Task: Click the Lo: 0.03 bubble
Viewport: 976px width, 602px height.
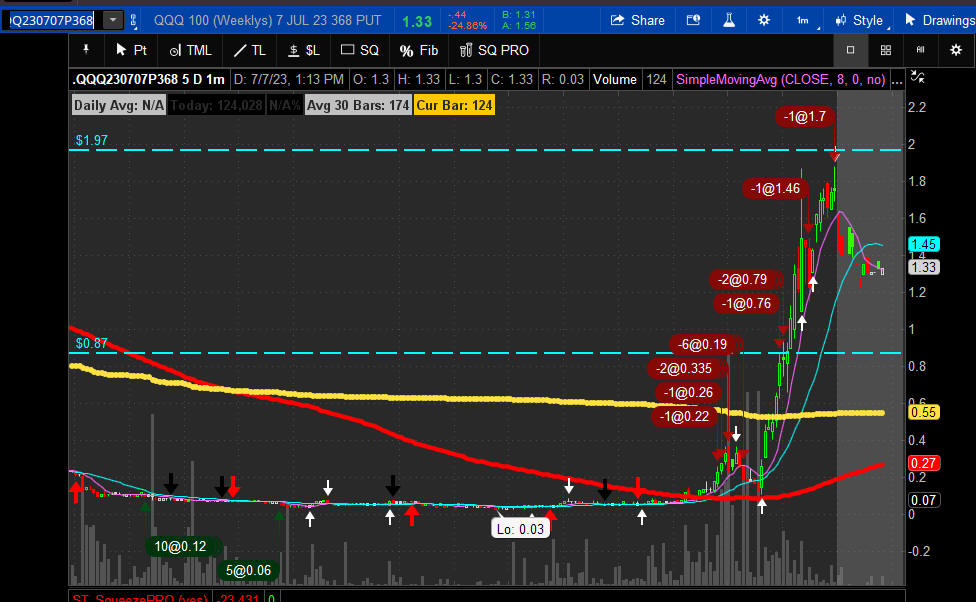Action: pyautogui.click(x=520, y=529)
